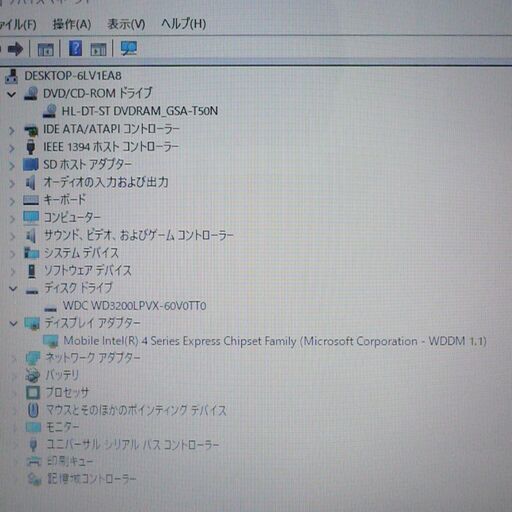Collapse the ディスプレイ アダプター node
512x512 pixels.
(x=13, y=323)
